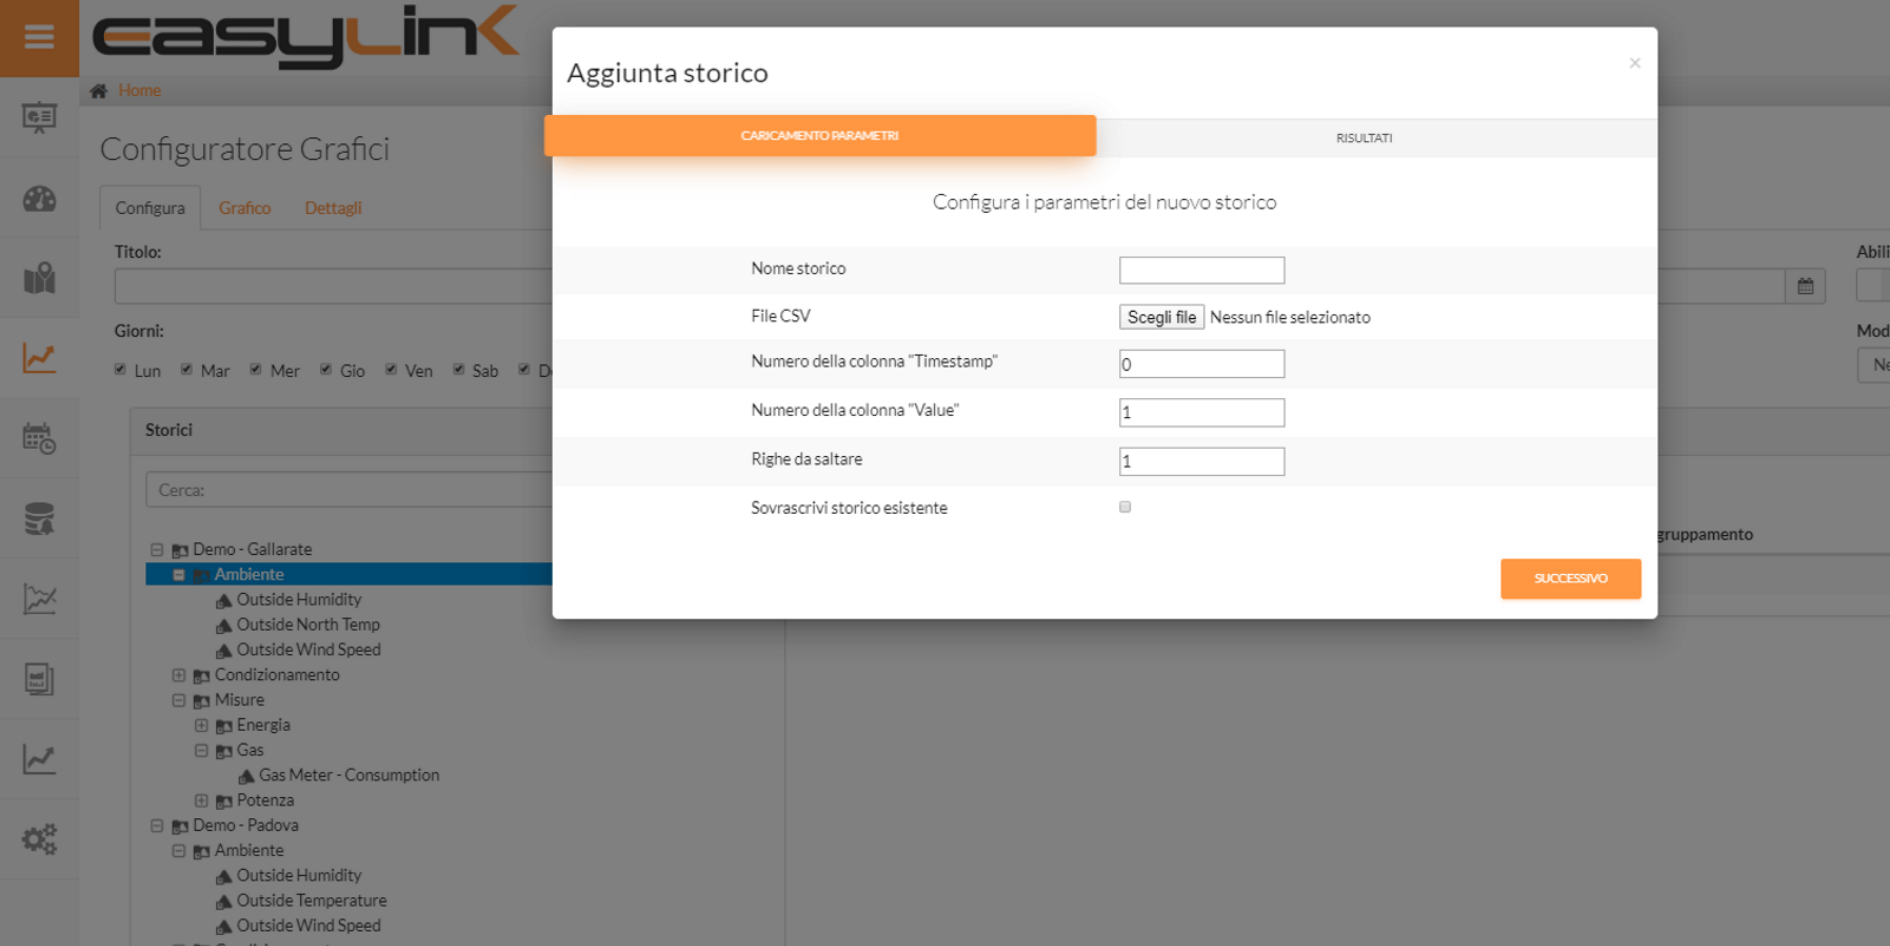The image size is (1890, 946).
Task: Select the Risultati step tab
Action: click(x=1364, y=138)
